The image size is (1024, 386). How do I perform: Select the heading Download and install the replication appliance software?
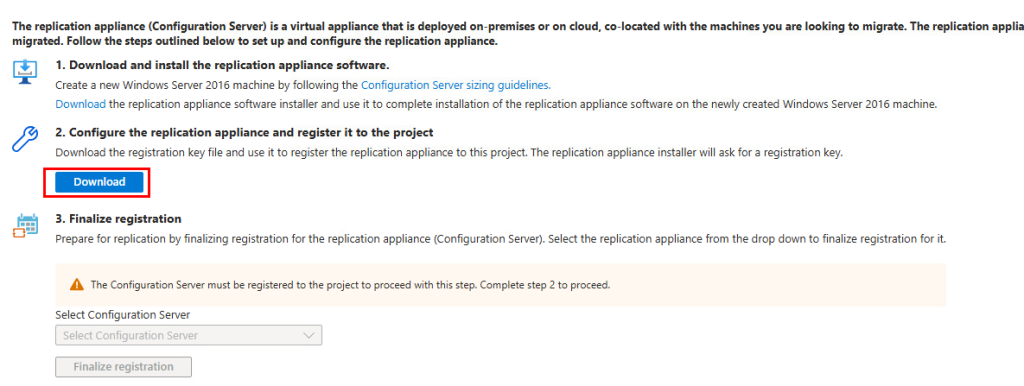[222, 65]
